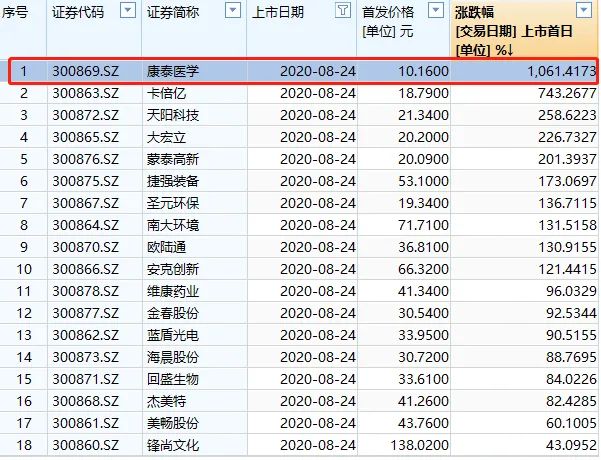Click issue price 43.7600
The width and height of the screenshot is (601, 460).
[423, 423]
